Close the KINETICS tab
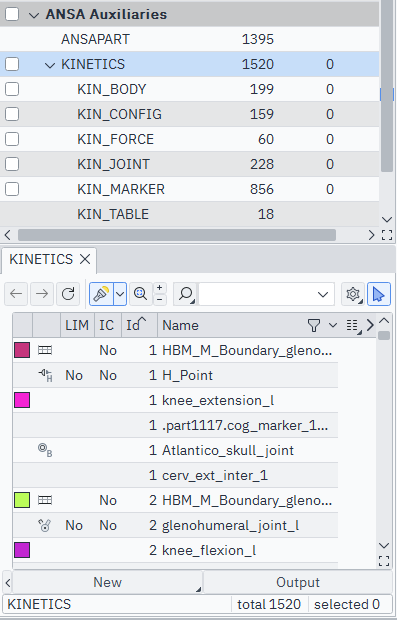This screenshot has width=397, height=620. (x=85, y=259)
